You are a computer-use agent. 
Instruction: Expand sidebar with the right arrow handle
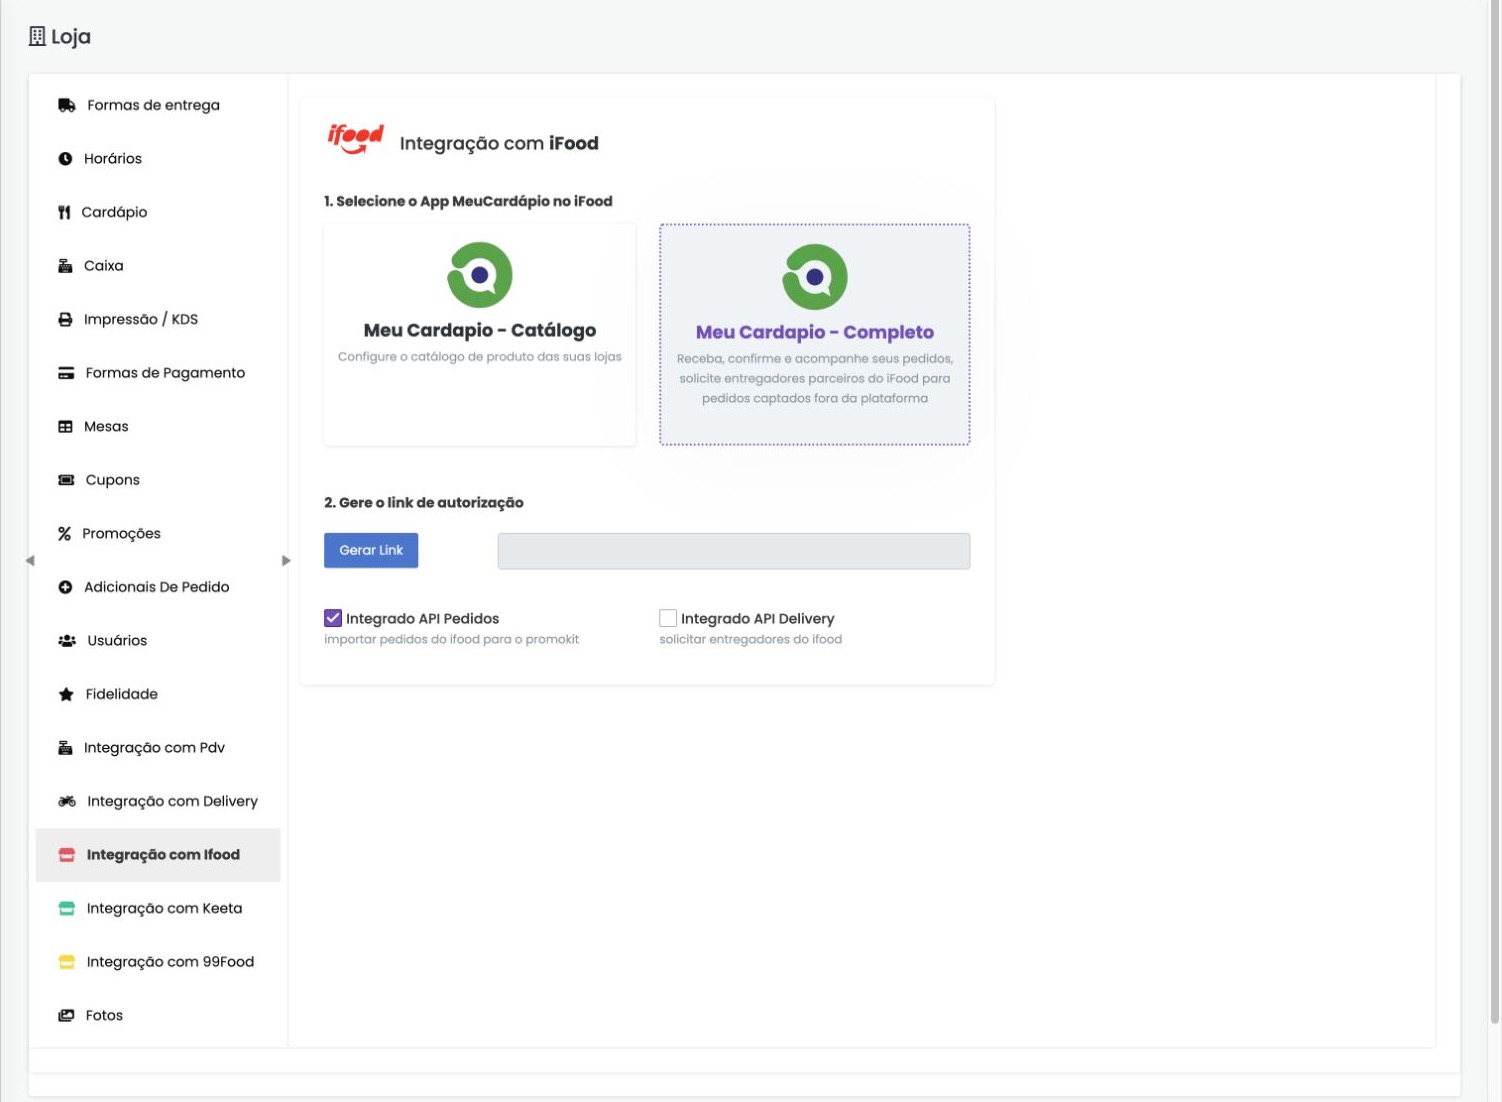click(286, 561)
